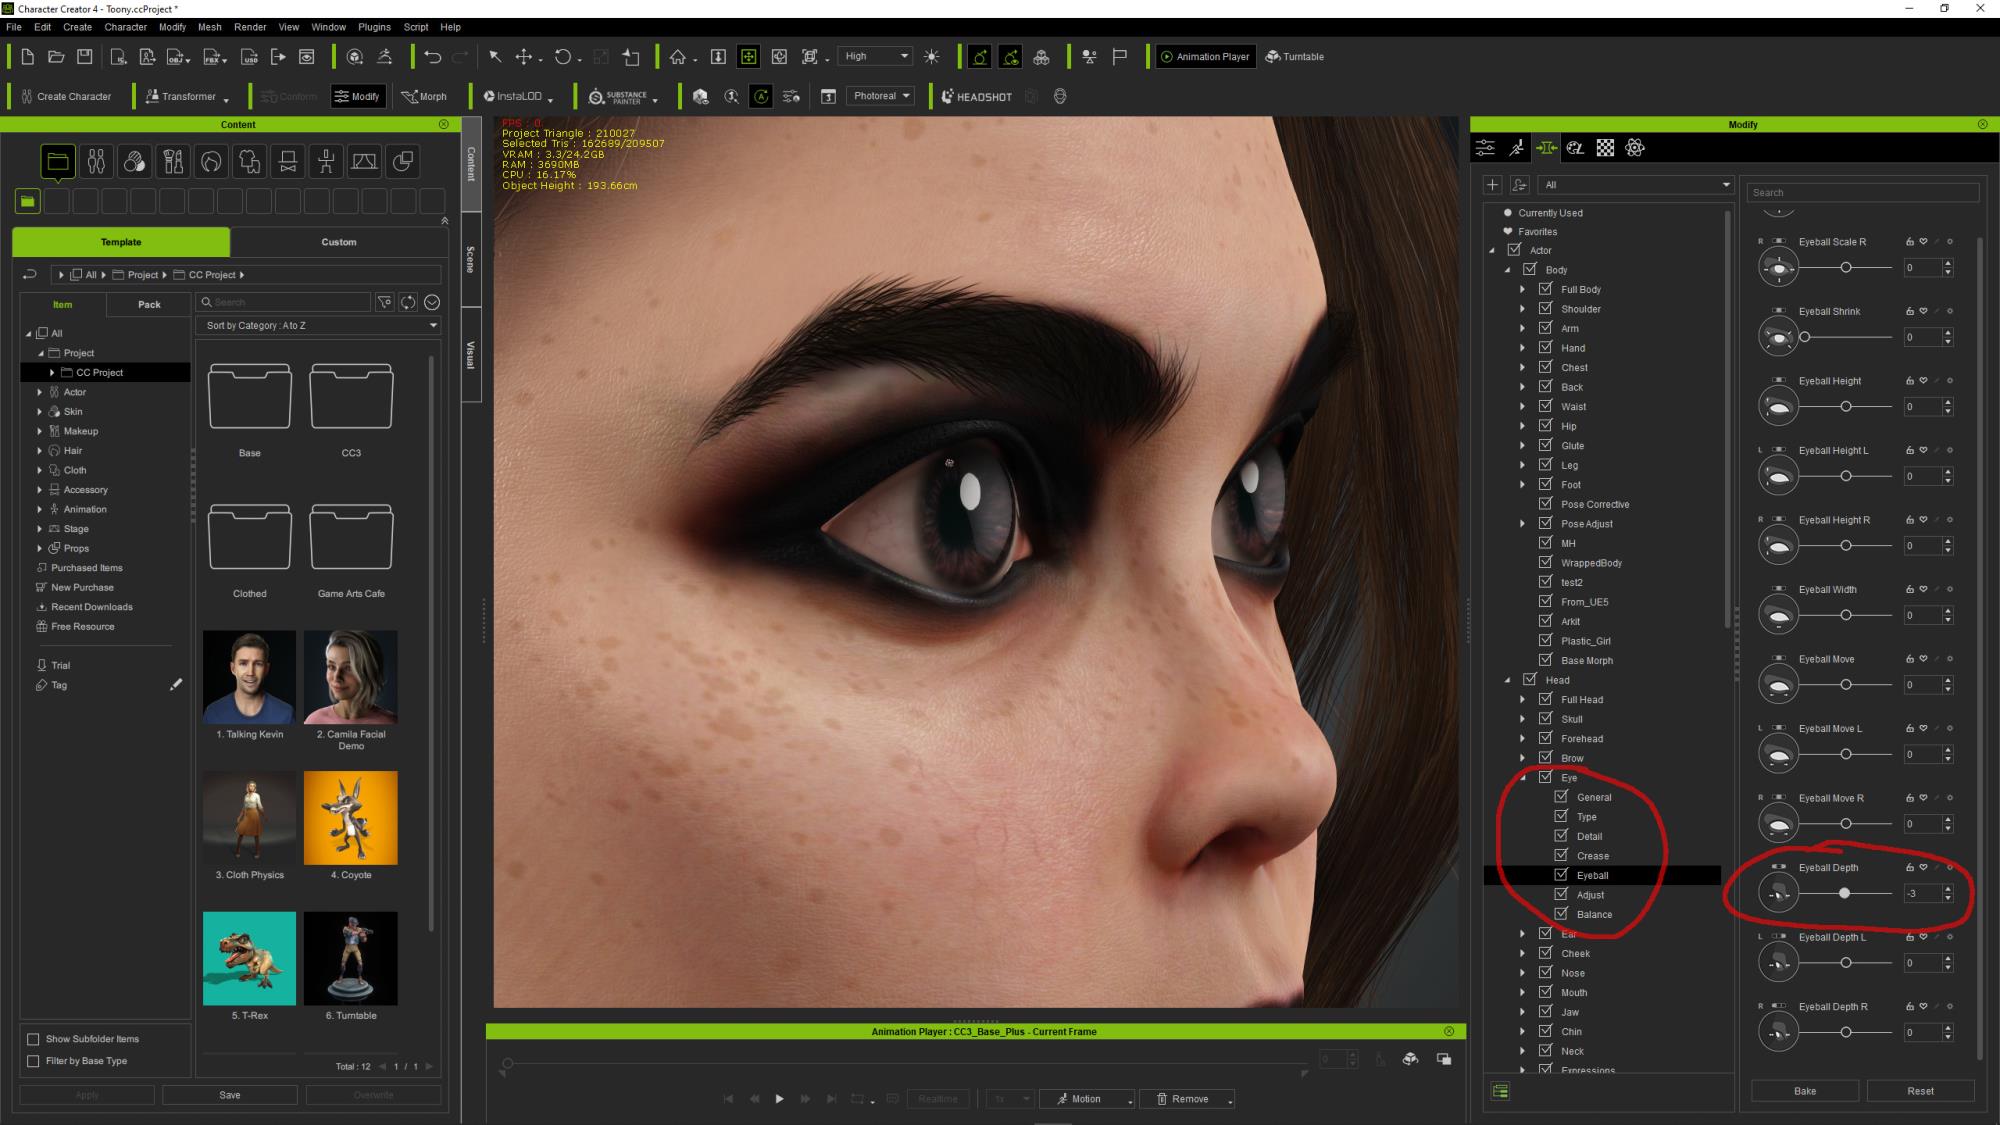Select the Actor content category icon

click(x=96, y=161)
